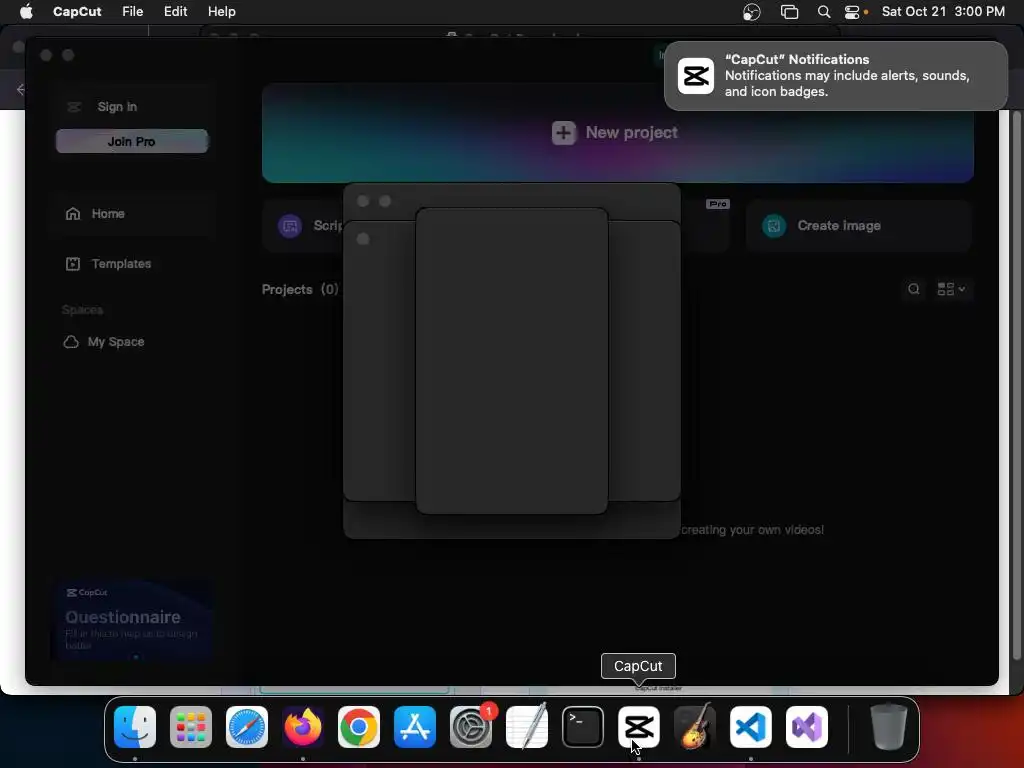
Task: Open Finder from the Dock
Action: (135, 727)
